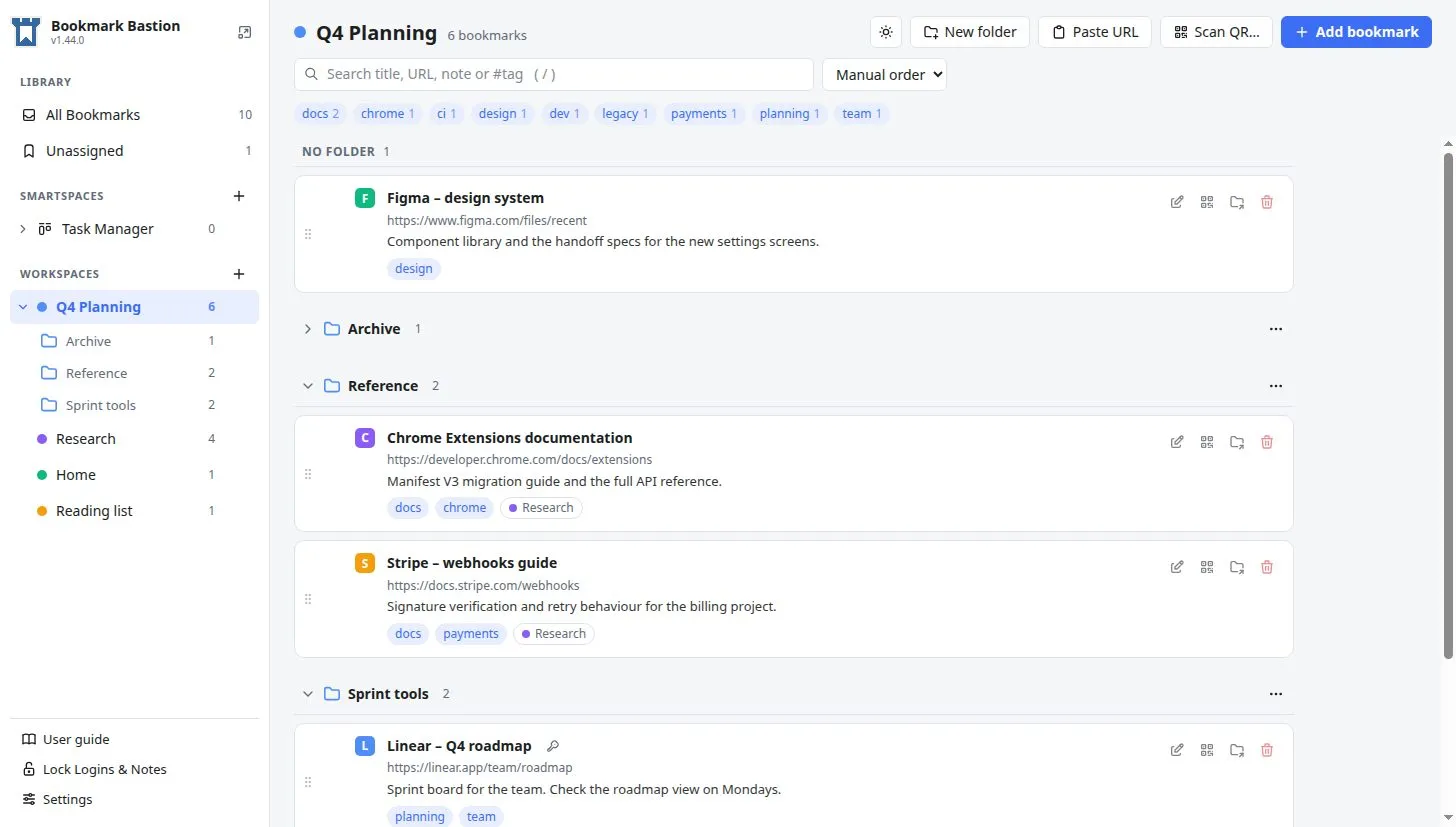Open All Bookmarks in the library
Screen dimensions: 1456x827
[x=135, y=115]
